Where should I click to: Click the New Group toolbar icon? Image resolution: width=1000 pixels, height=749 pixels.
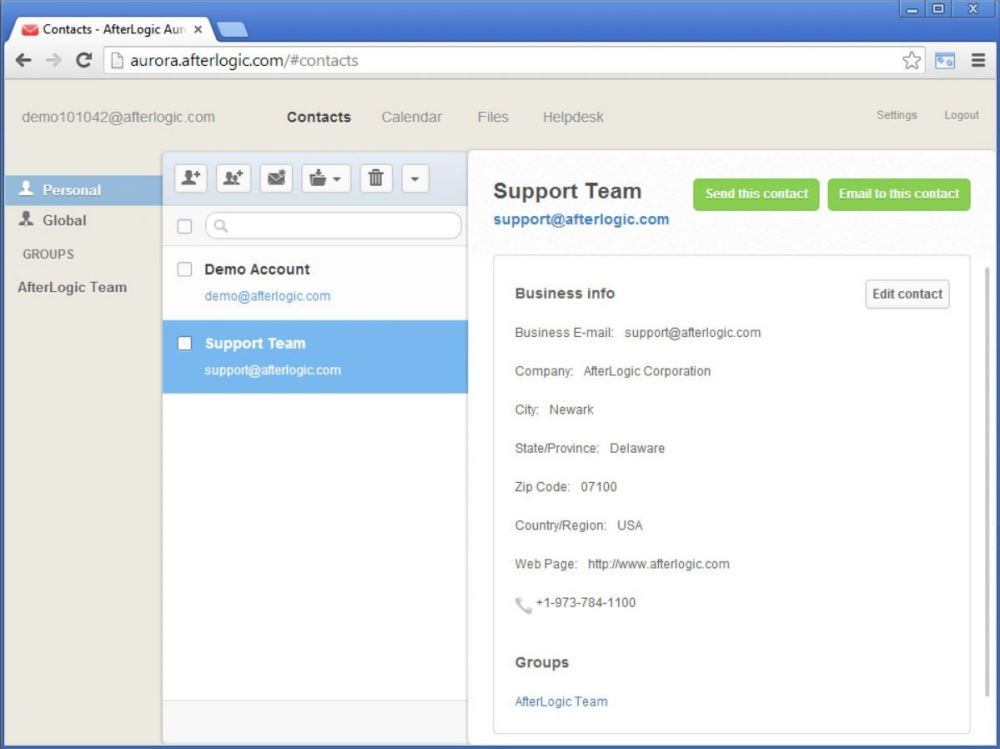[233, 178]
